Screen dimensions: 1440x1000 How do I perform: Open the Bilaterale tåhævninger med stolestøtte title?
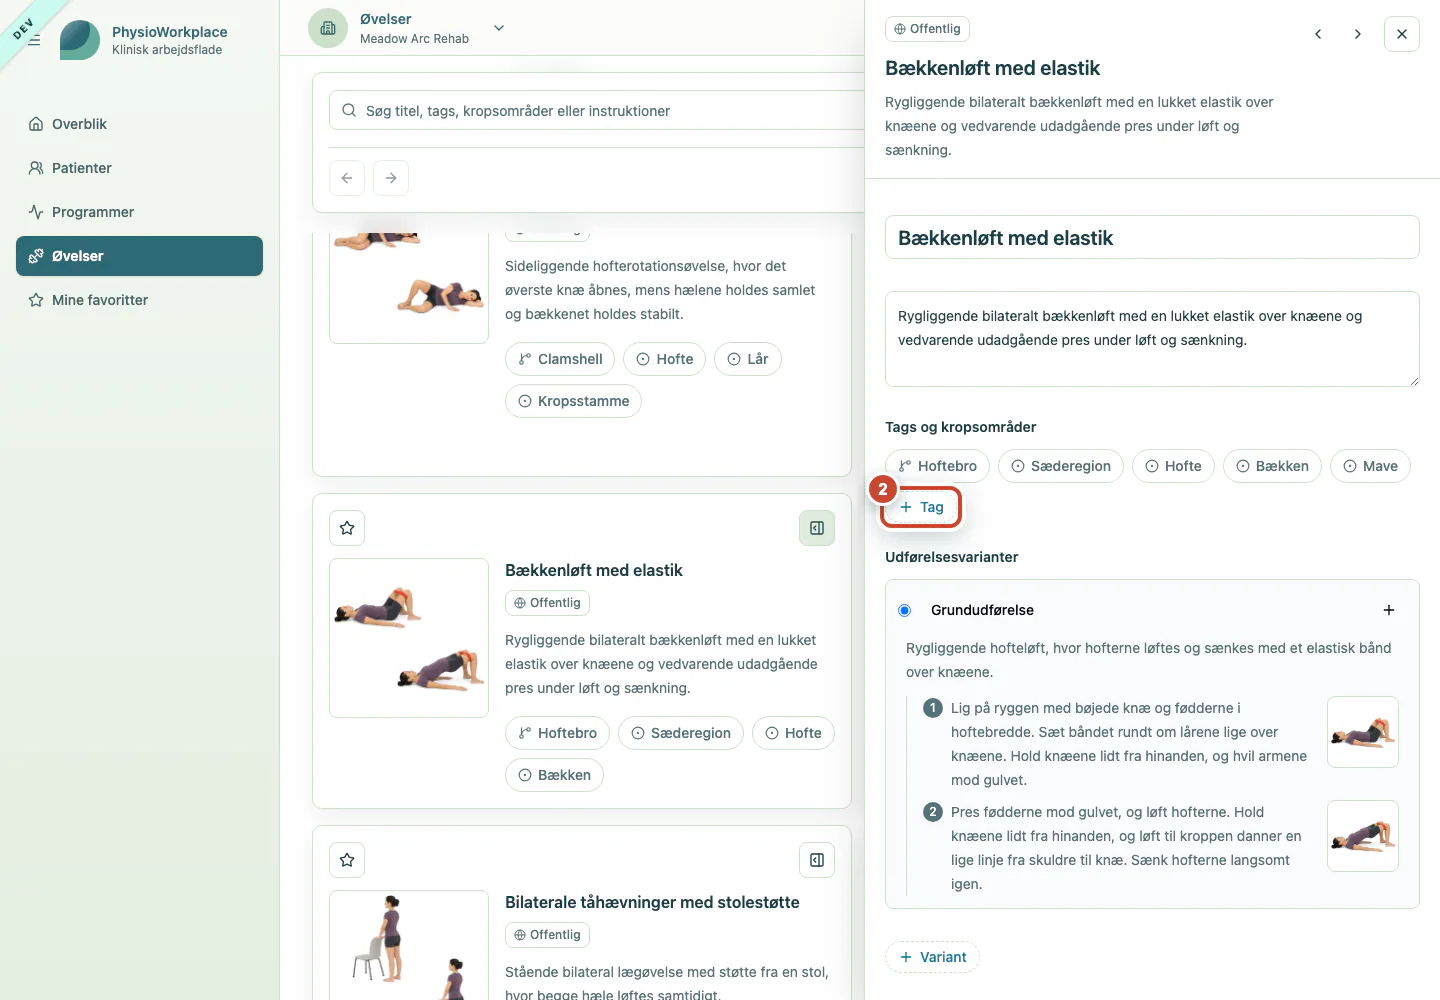coord(652,902)
